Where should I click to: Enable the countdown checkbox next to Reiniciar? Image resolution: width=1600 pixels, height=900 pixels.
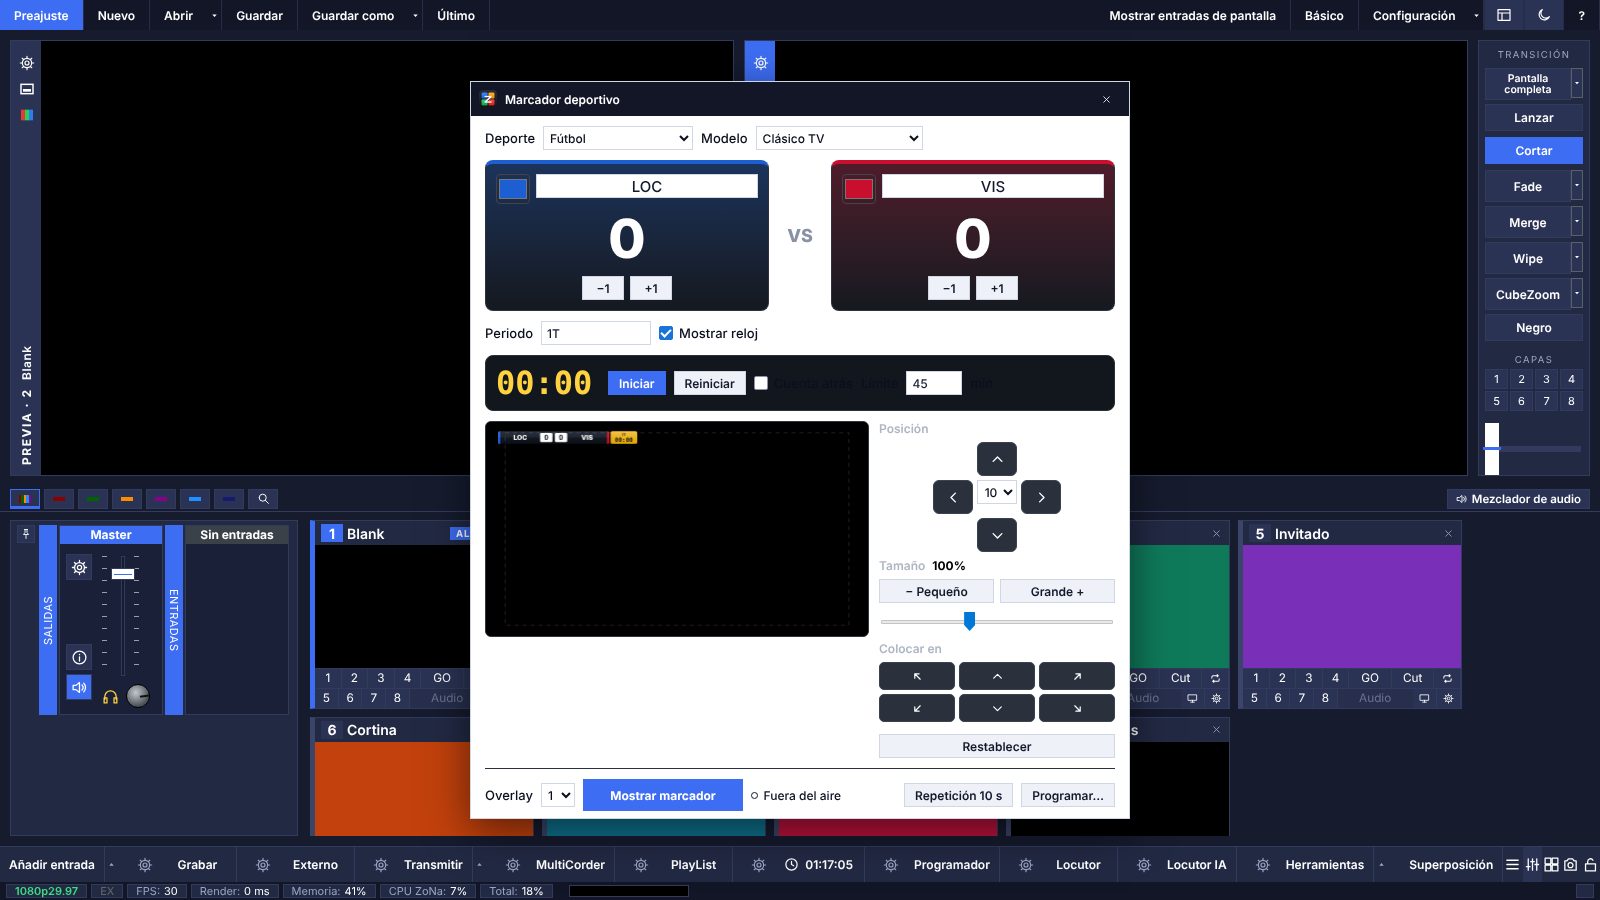pyautogui.click(x=761, y=383)
